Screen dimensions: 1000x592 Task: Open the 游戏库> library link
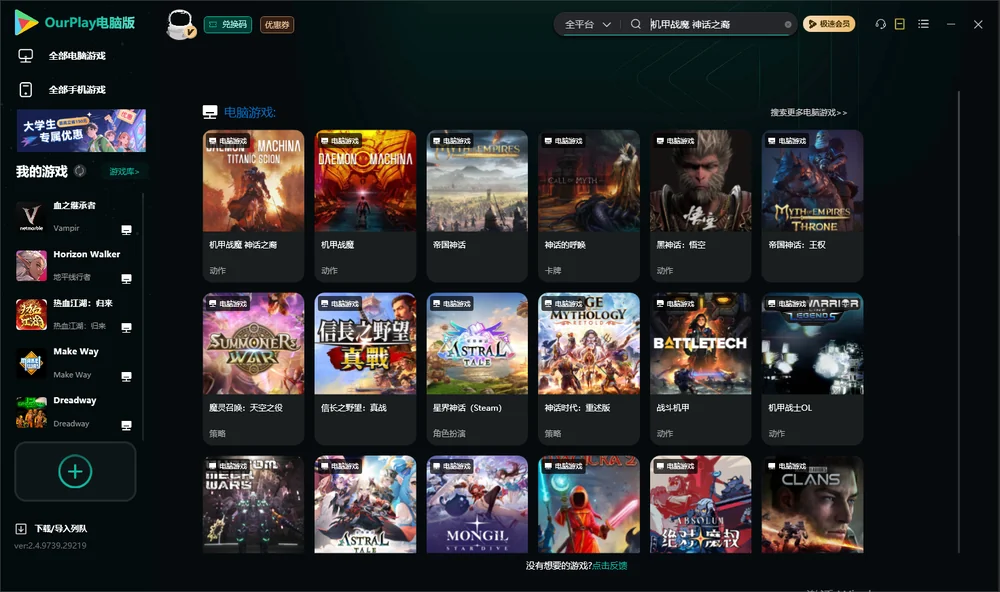click(x=124, y=172)
